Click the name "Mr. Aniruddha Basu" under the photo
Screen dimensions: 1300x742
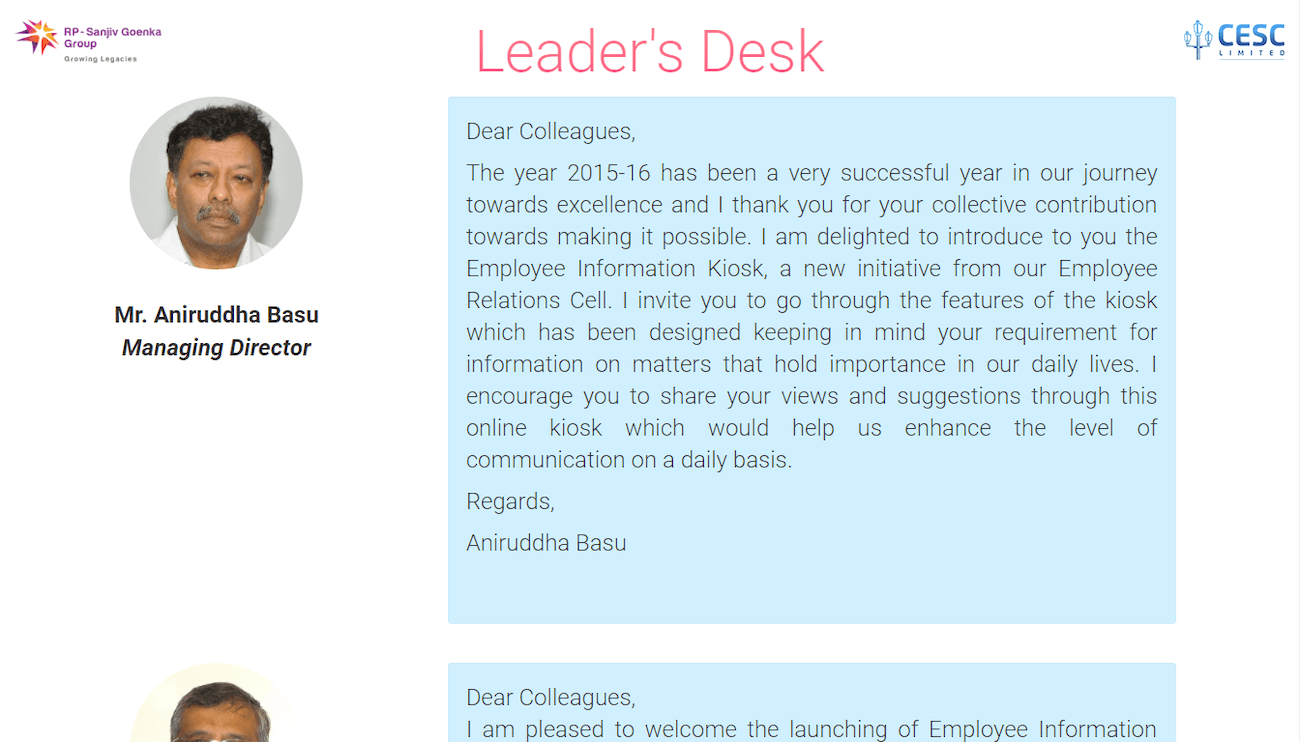(216, 315)
